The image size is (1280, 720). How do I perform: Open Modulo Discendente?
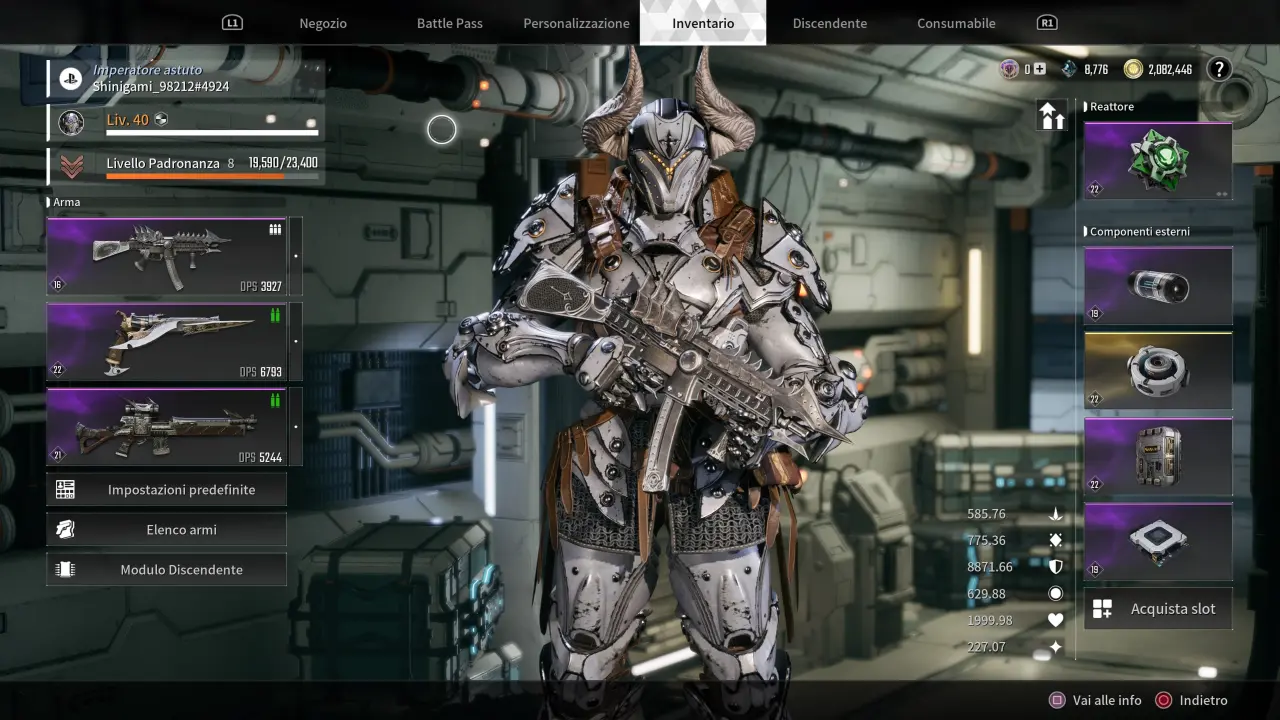[x=167, y=569]
